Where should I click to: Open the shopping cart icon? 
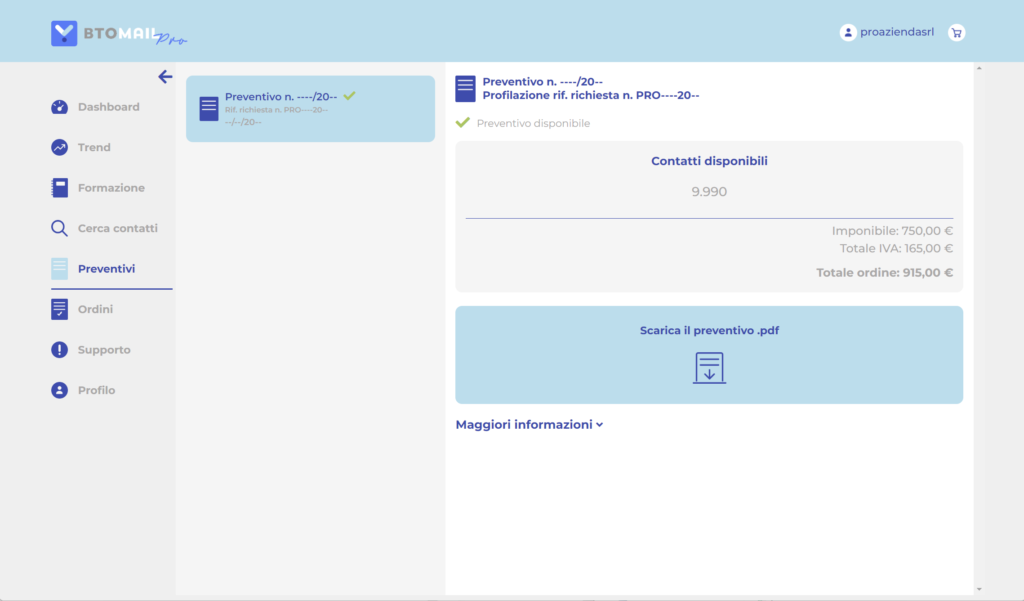coord(956,32)
